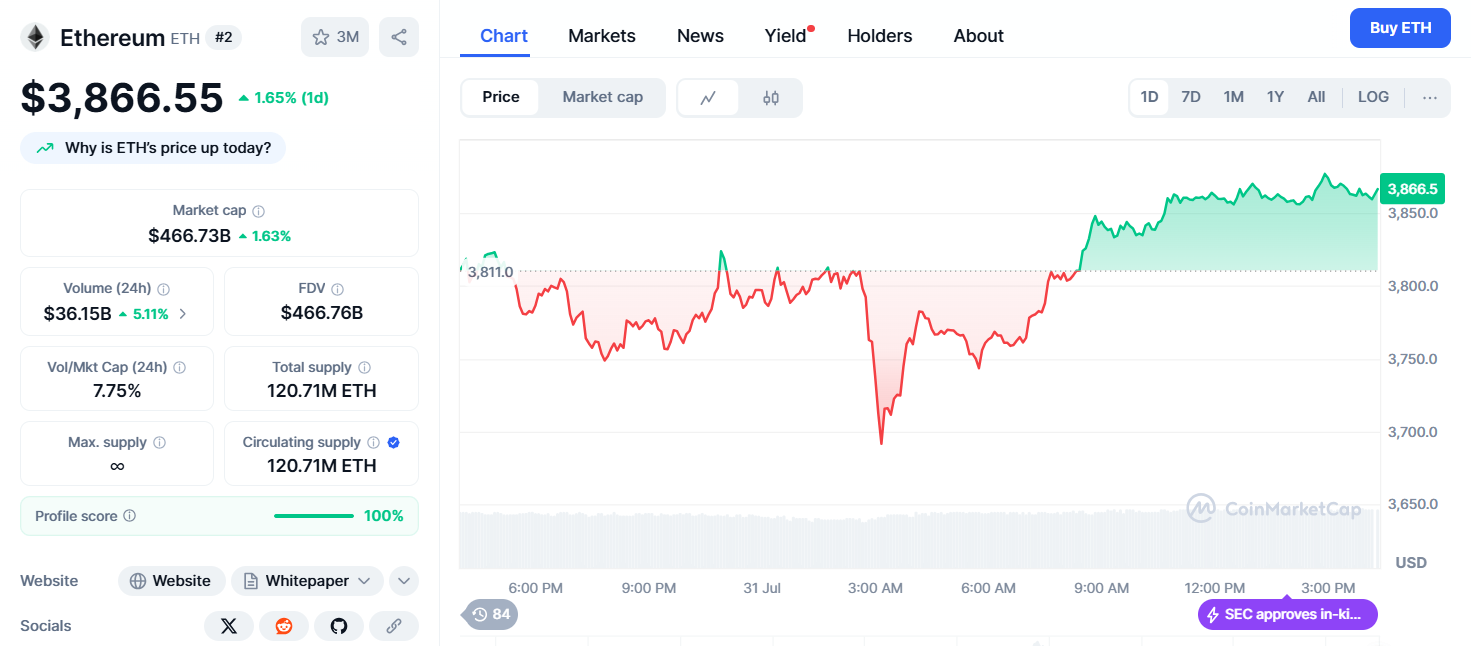Toggle chart to Market cap view
Image resolution: width=1471 pixels, height=646 pixels.
coord(602,97)
